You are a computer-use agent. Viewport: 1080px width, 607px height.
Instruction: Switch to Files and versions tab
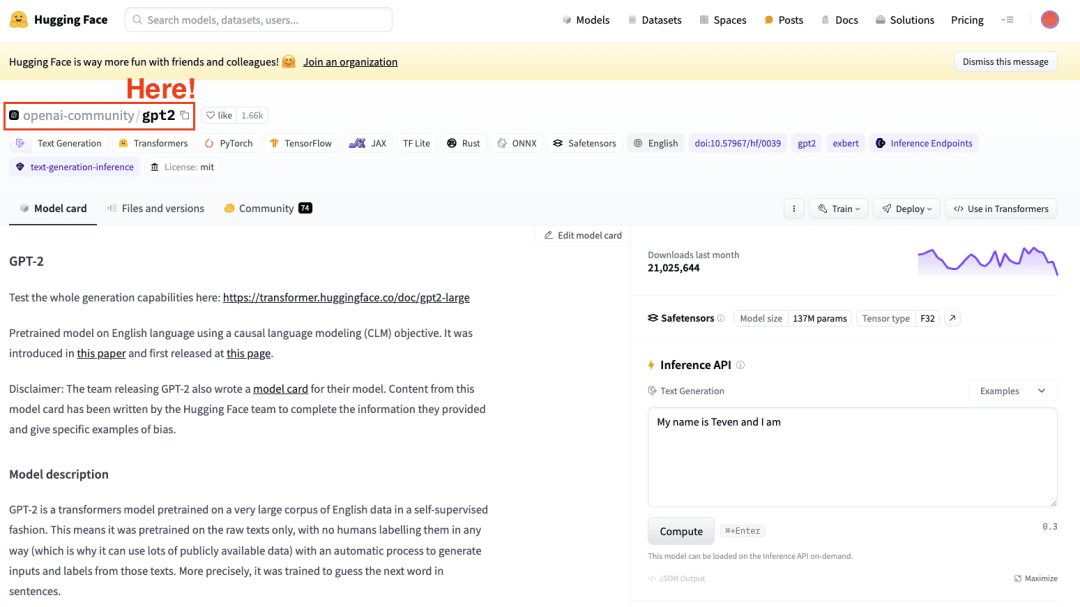pyautogui.click(x=155, y=209)
